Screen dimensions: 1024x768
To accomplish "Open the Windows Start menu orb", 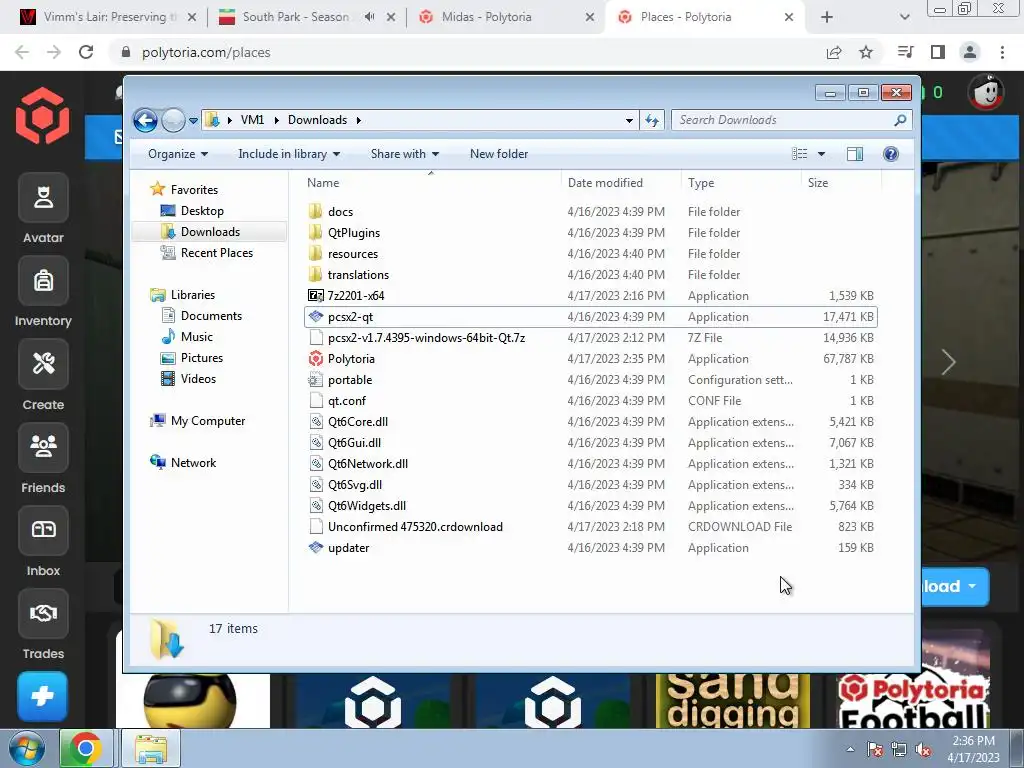I will 26,748.
